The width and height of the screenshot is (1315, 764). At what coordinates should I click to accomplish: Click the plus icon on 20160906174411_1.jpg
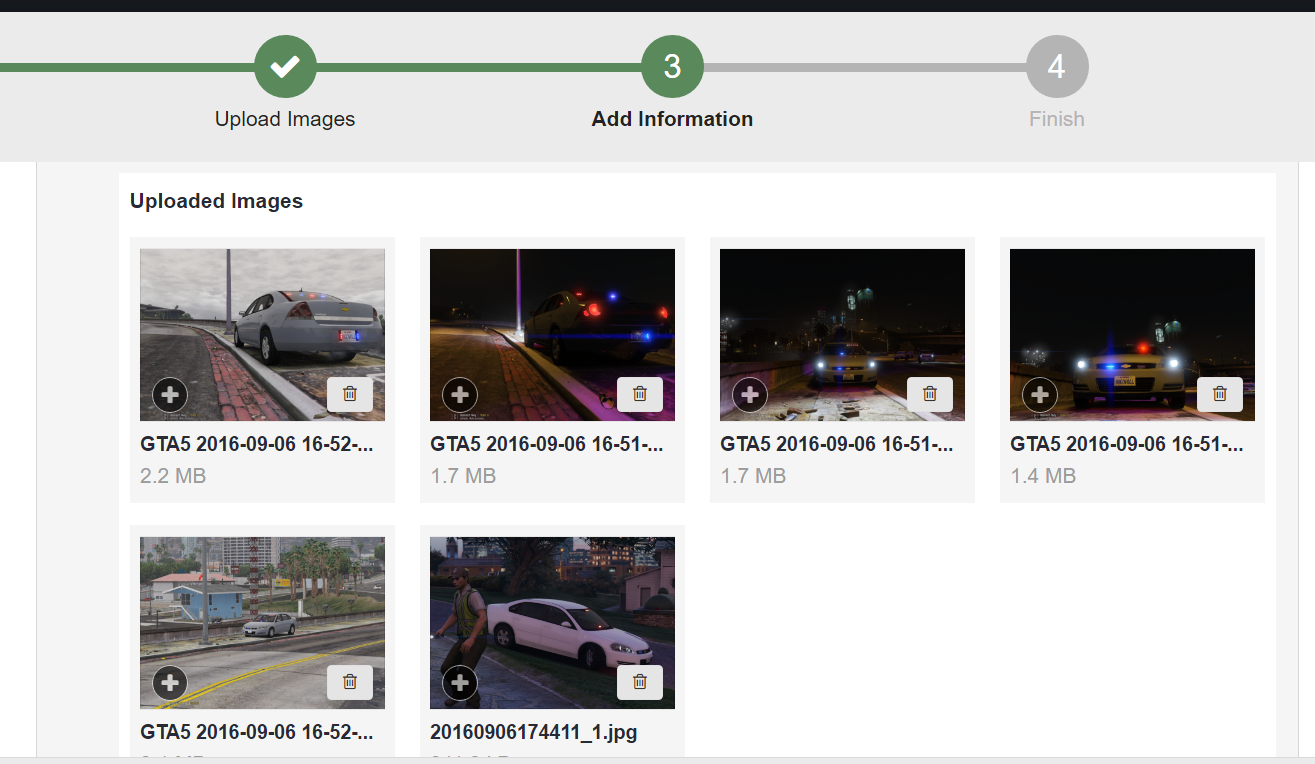tap(460, 683)
